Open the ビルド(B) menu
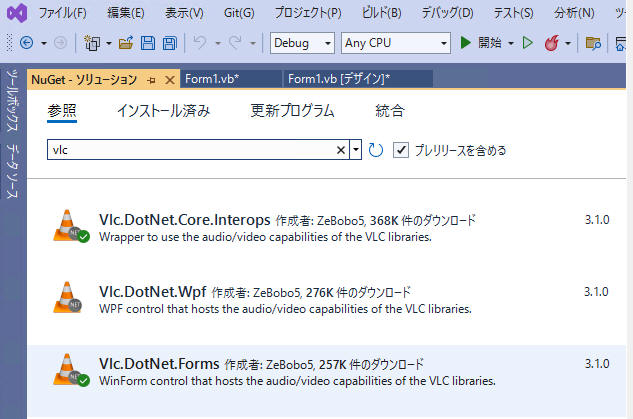The height and width of the screenshot is (419, 633). [x=380, y=13]
